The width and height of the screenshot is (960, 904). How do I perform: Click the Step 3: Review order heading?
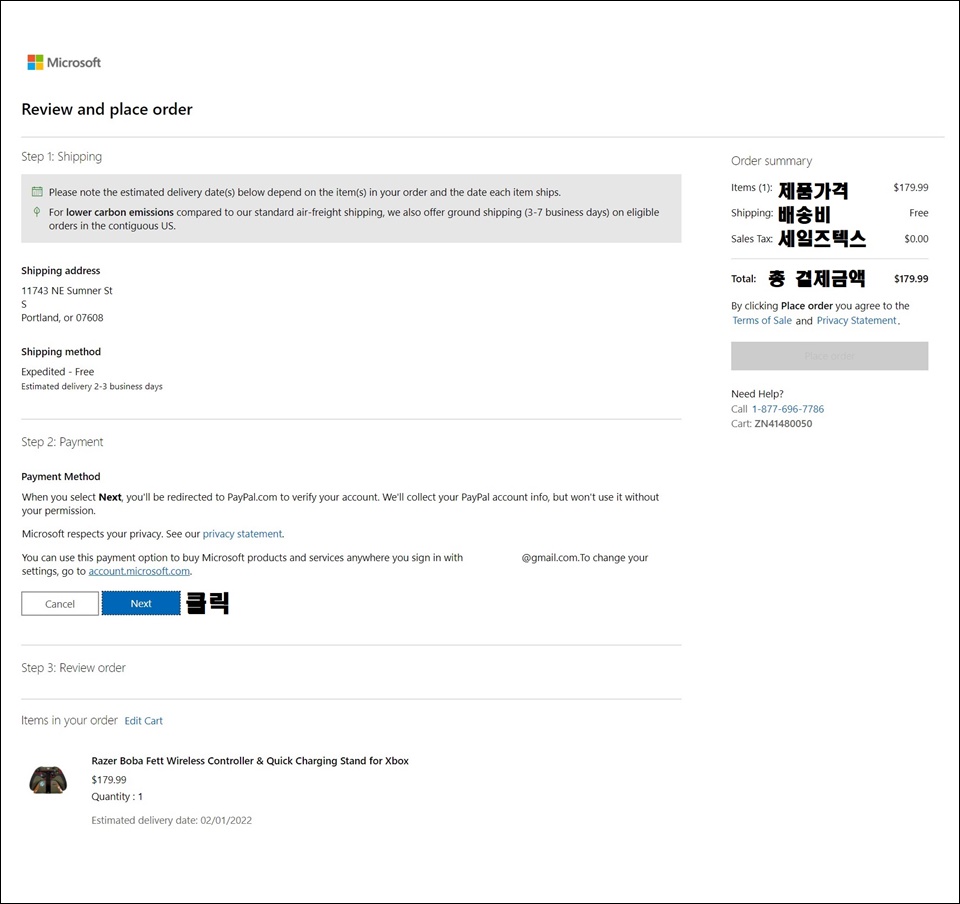[73, 668]
